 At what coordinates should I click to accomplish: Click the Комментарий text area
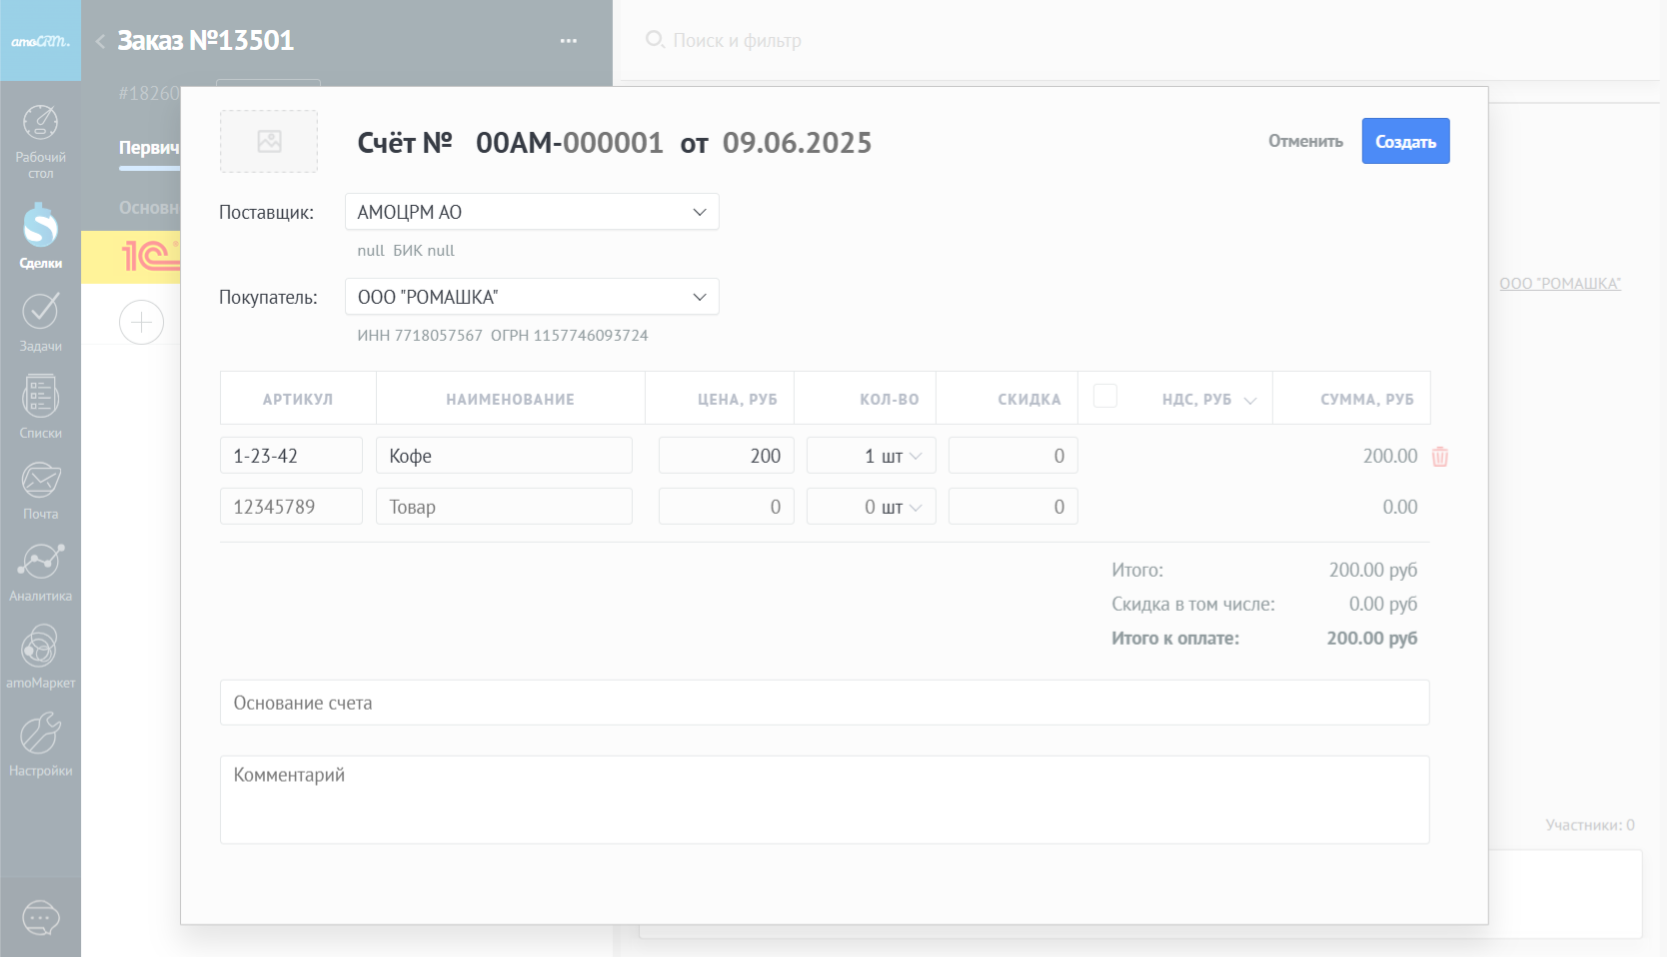tap(824, 799)
